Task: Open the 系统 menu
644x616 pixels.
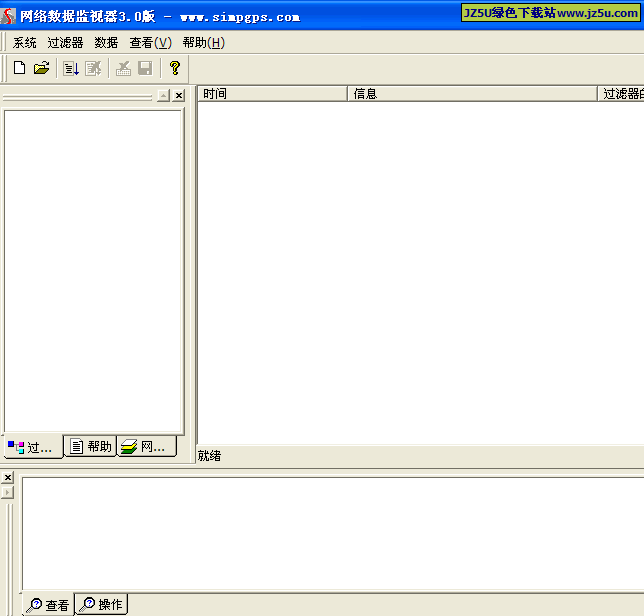Action: [24, 43]
